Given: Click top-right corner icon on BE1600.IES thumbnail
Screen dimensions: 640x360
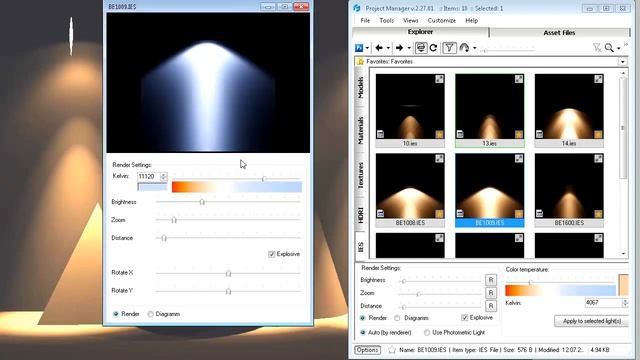Looking at the screenshot, I should point(598,159).
